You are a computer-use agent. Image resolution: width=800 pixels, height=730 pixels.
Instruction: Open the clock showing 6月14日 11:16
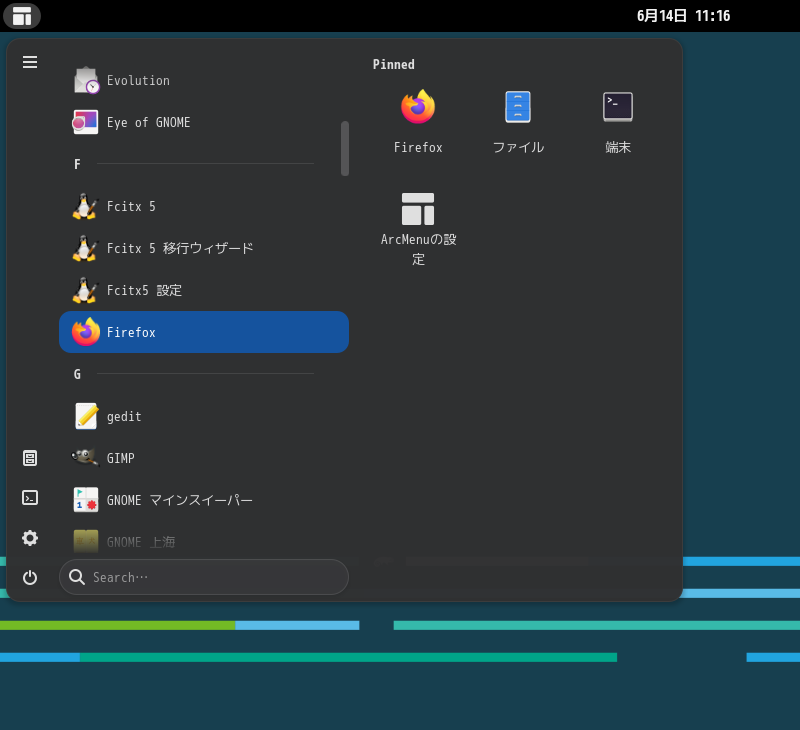point(683,16)
